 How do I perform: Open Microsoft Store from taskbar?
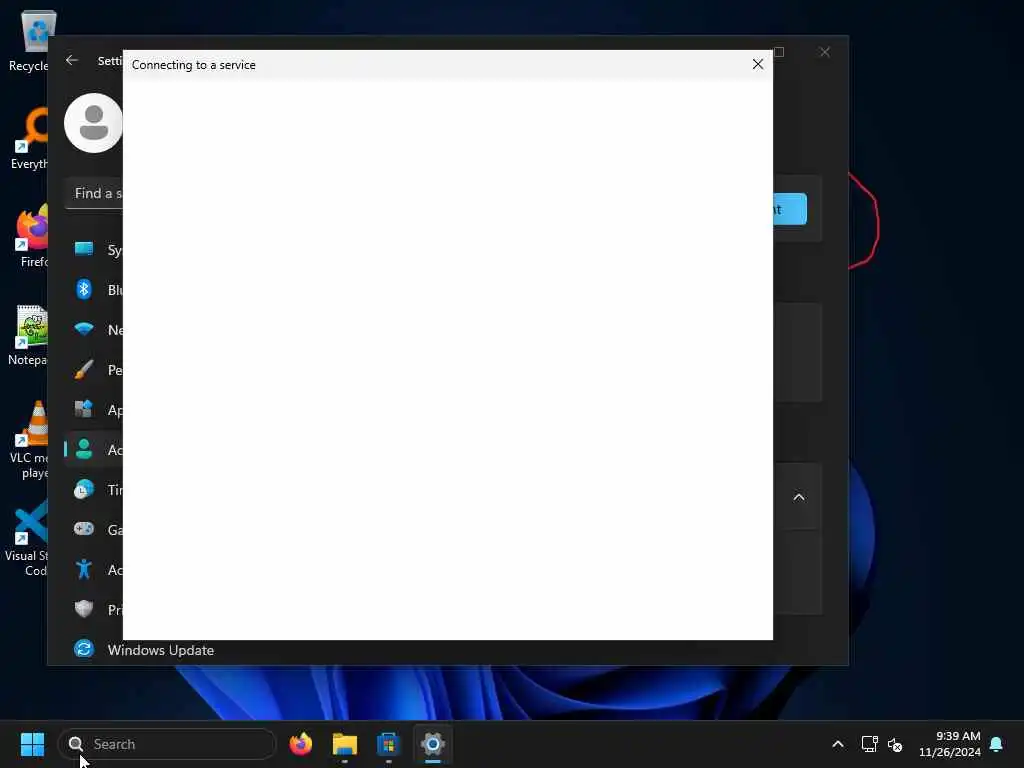388,744
